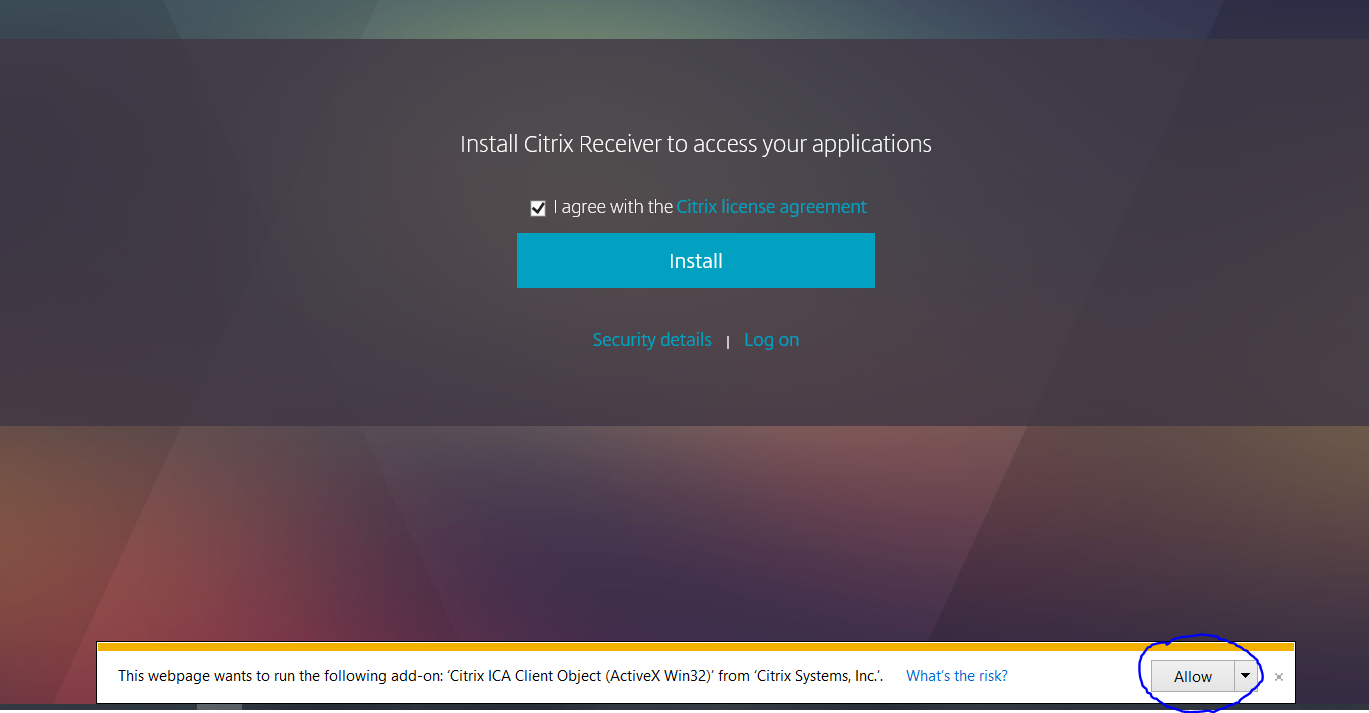Click the 'Install Citrix Receiver to access your applications' heading

tap(696, 144)
